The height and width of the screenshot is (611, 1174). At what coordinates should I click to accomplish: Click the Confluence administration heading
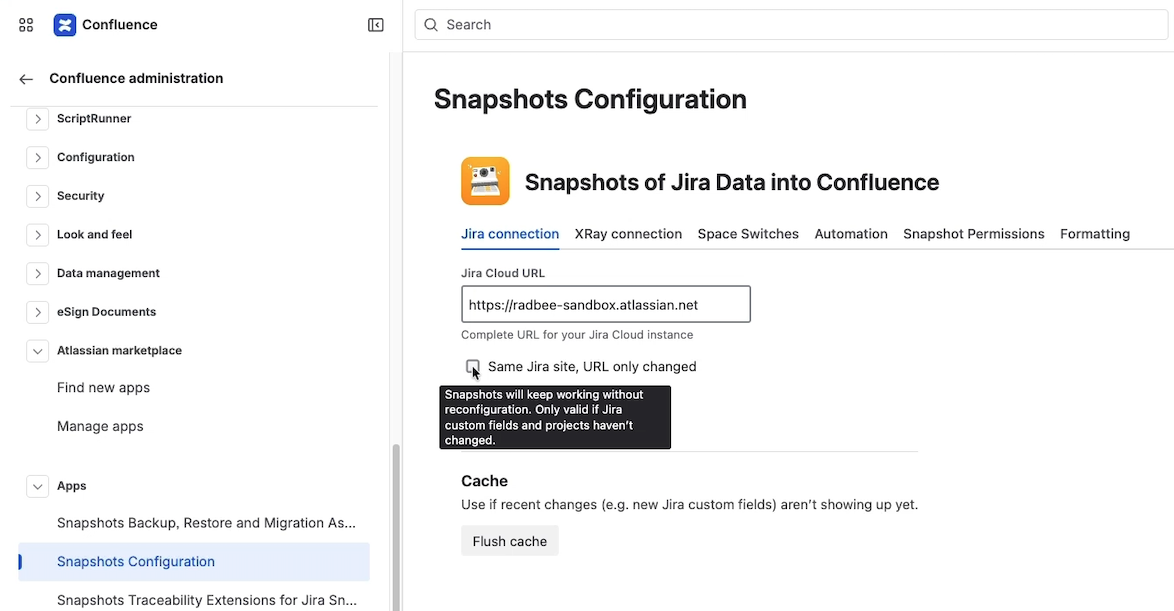coord(136,79)
